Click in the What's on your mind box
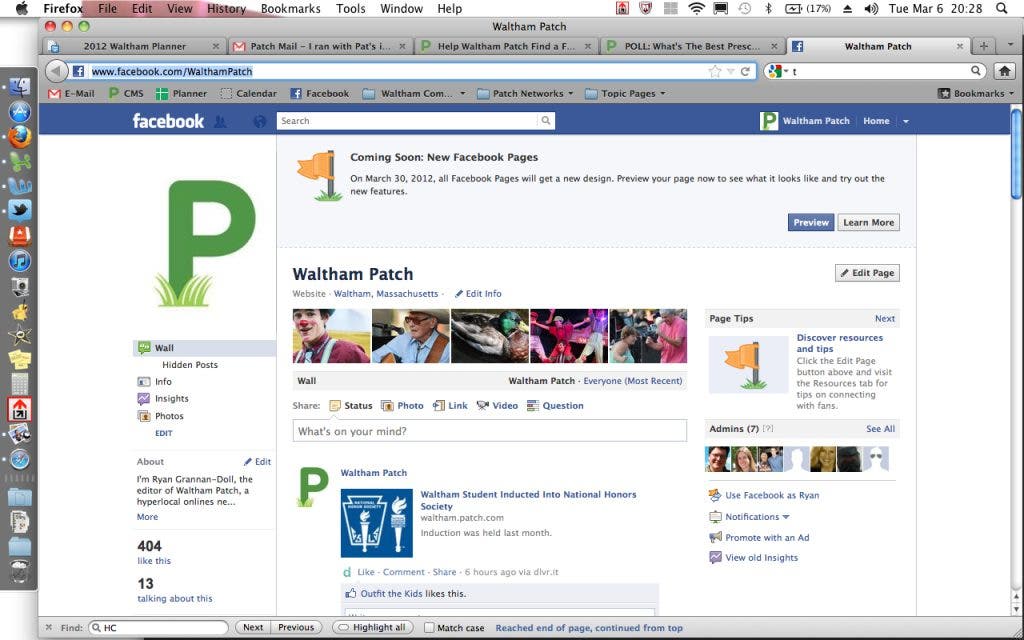This screenshot has width=1024, height=640. coord(489,431)
